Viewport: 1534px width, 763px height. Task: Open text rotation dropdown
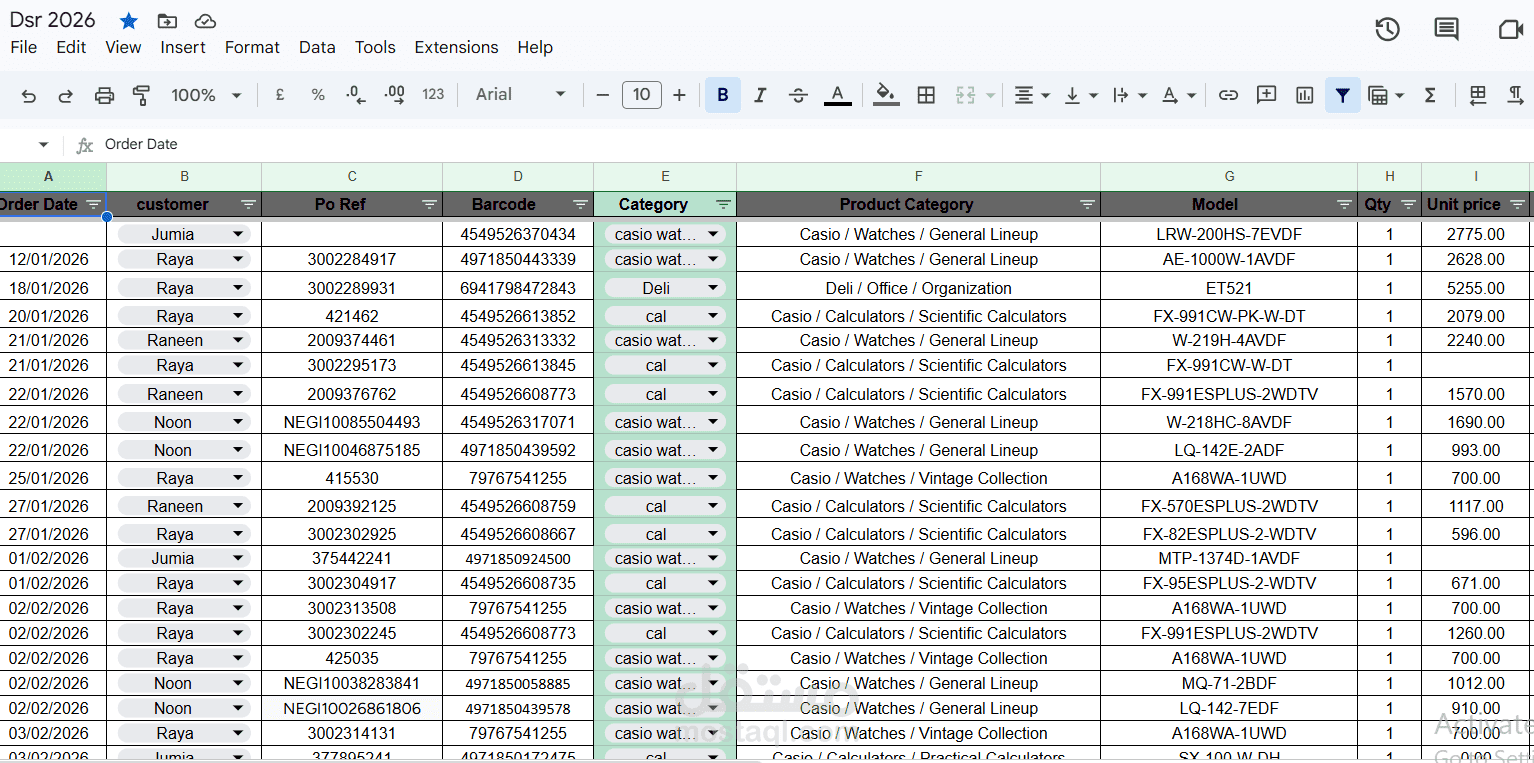coord(1179,95)
